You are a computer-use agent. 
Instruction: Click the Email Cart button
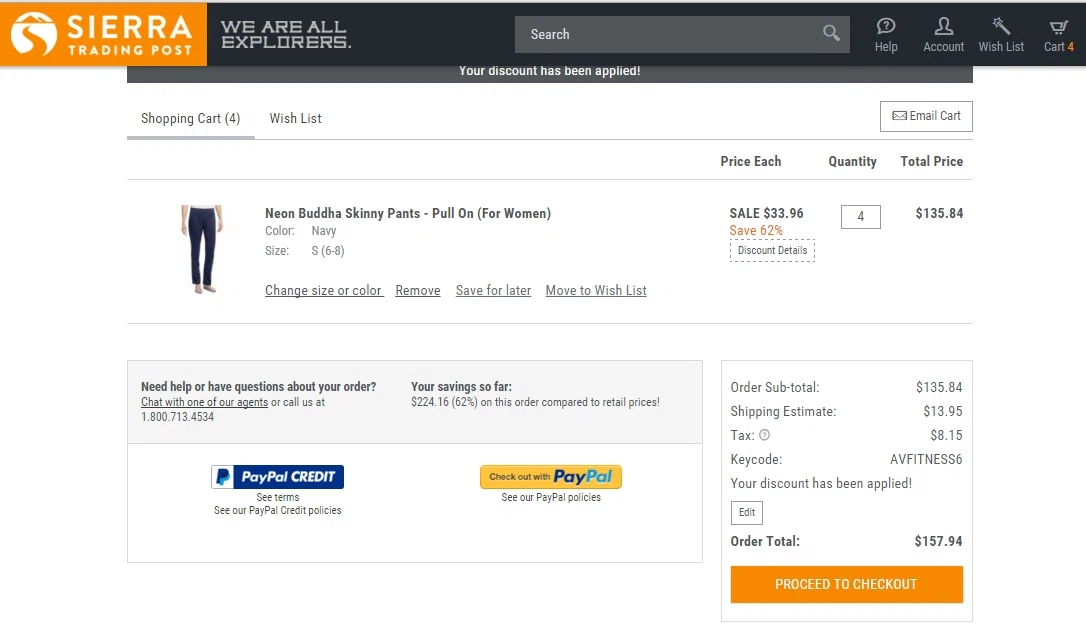(x=926, y=116)
